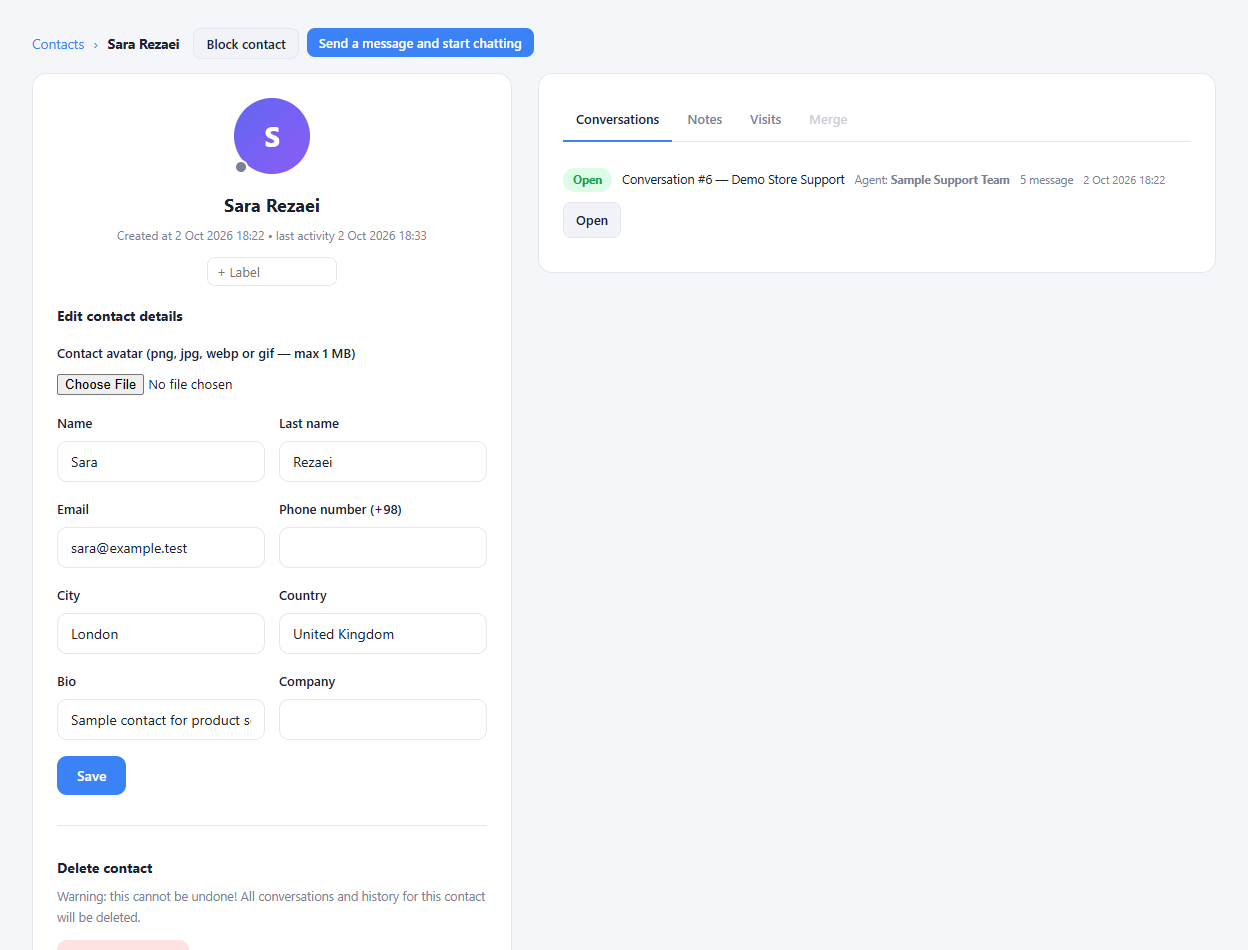This screenshot has height=950, width=1248.
Task: Click the 5 message count
Action: point(1046,180)
